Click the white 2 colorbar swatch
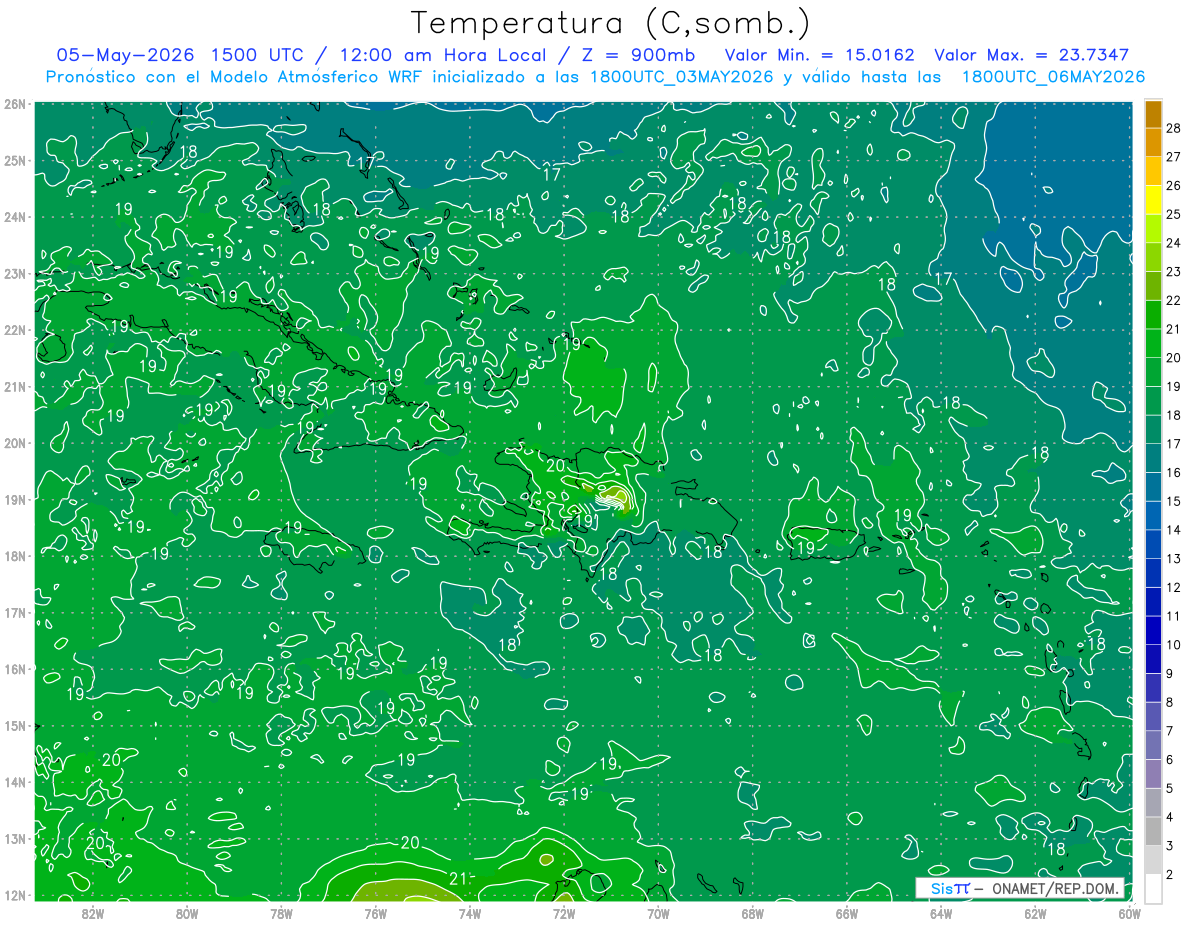 (1152, 887)
